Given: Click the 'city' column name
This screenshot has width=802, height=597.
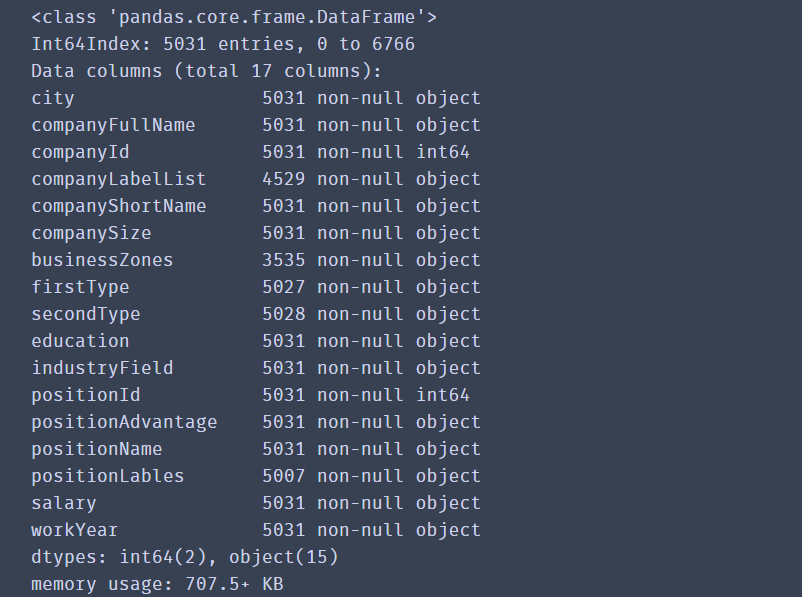Looking at the screenshot, I should [53, 98].
